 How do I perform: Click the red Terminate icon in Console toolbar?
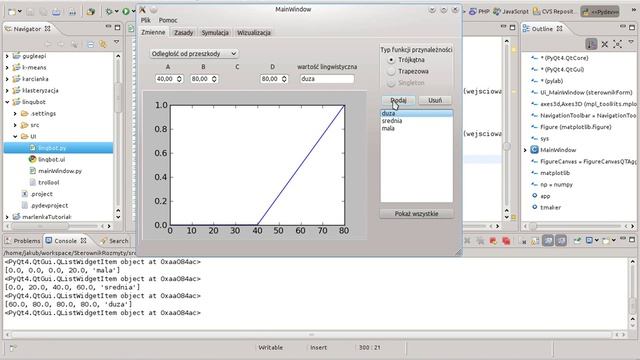pos(493,241)
